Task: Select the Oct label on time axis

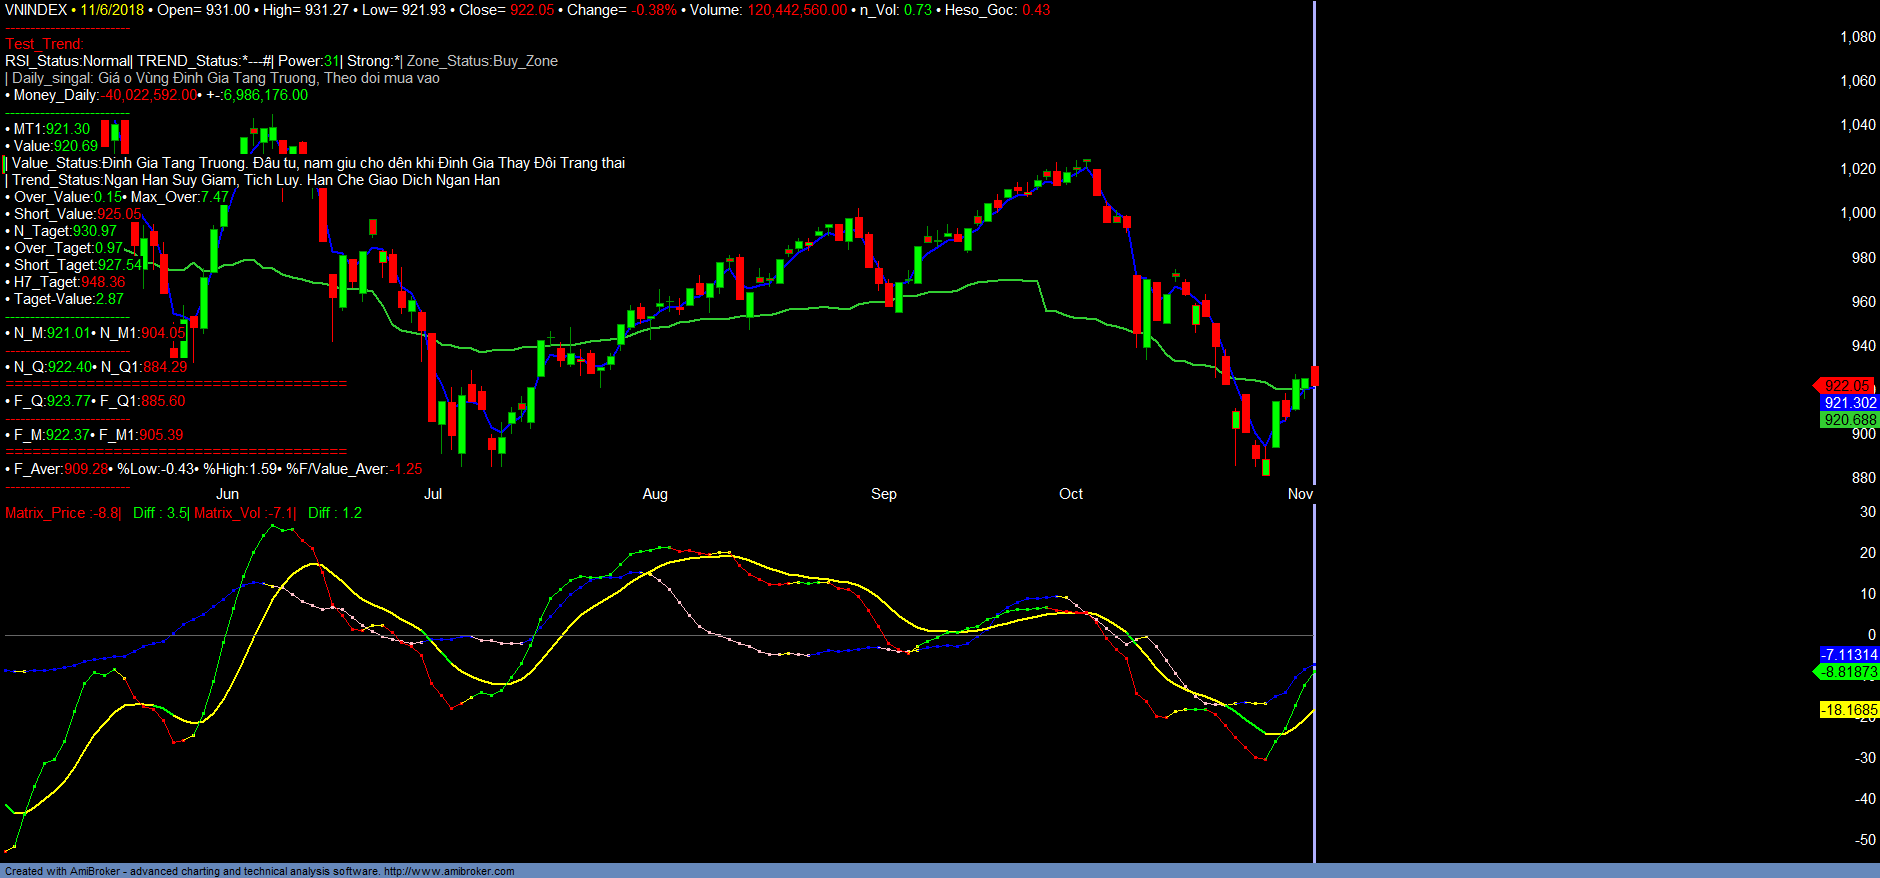Action: [1071, 494]
